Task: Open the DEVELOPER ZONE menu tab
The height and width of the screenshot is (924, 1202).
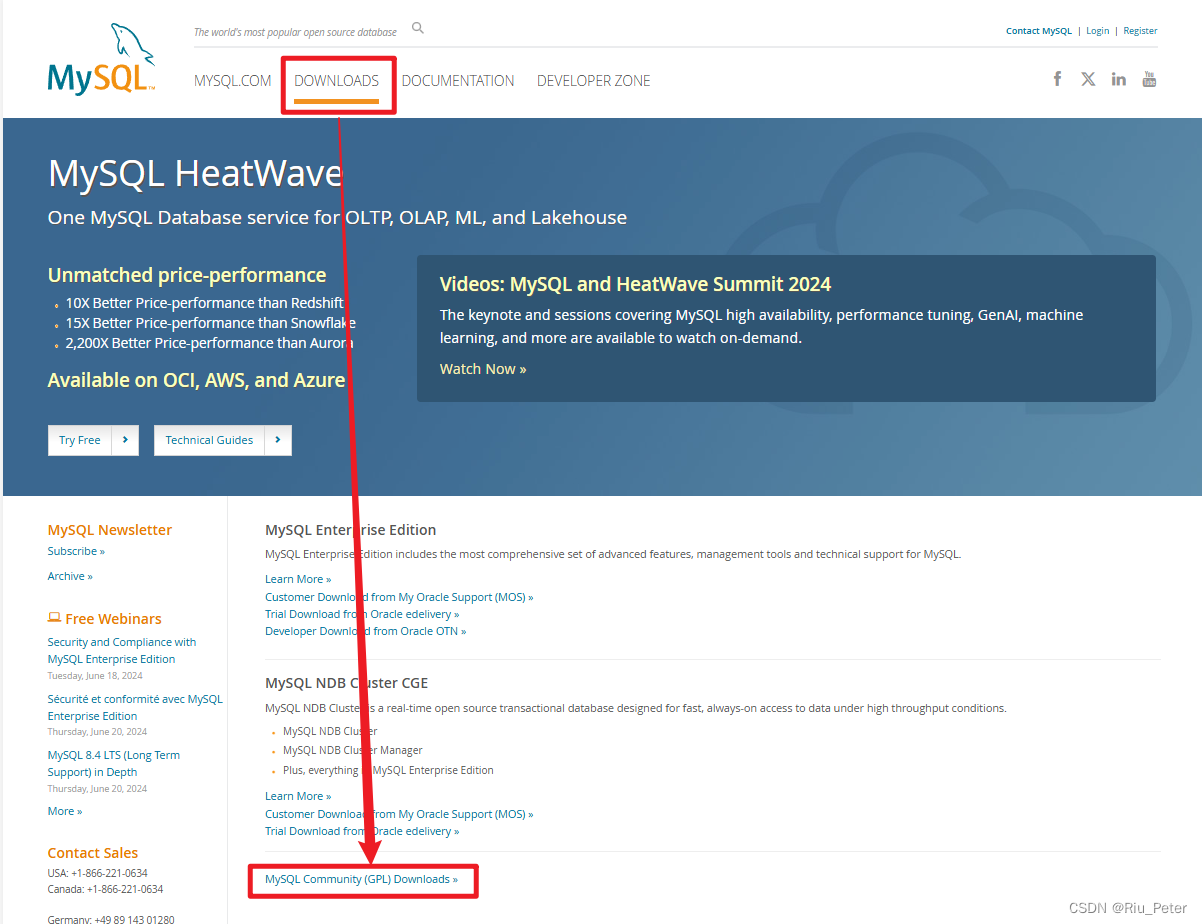Action: [594, 81]
